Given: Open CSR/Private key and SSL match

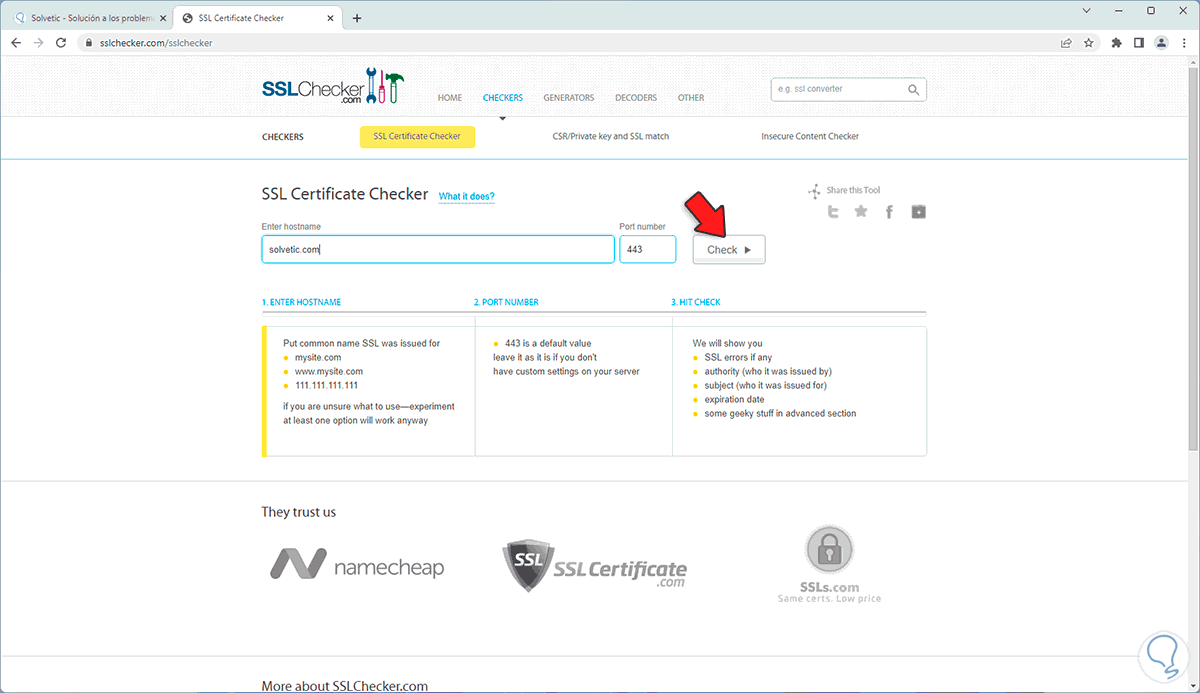Looking at the screenshot, I should tap(611, 136).
